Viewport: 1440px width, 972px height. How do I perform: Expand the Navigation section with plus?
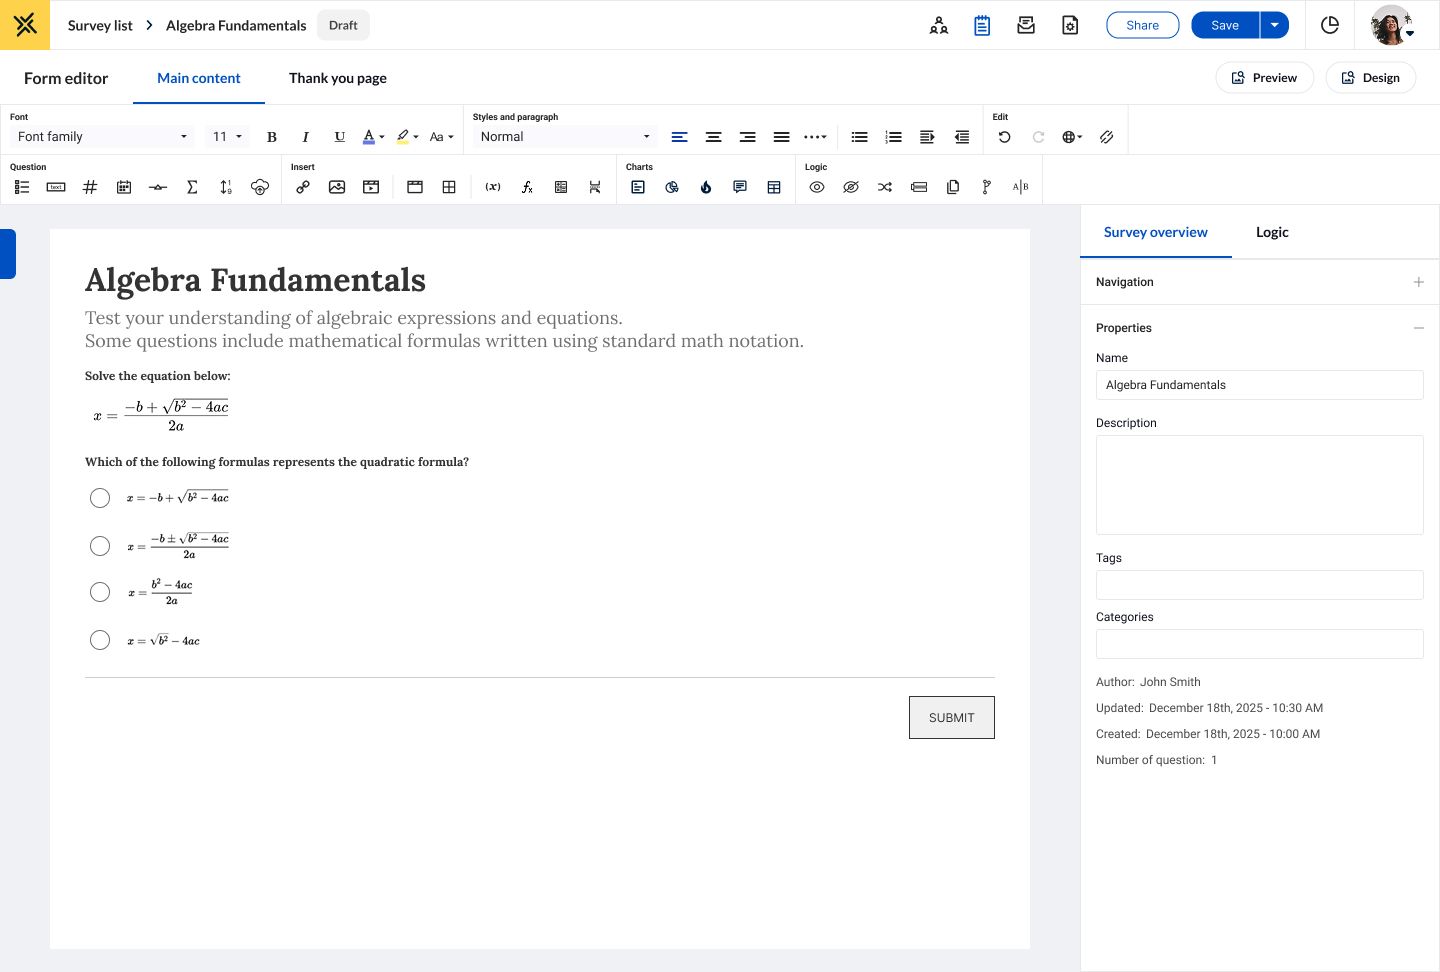coord(1418,282)
